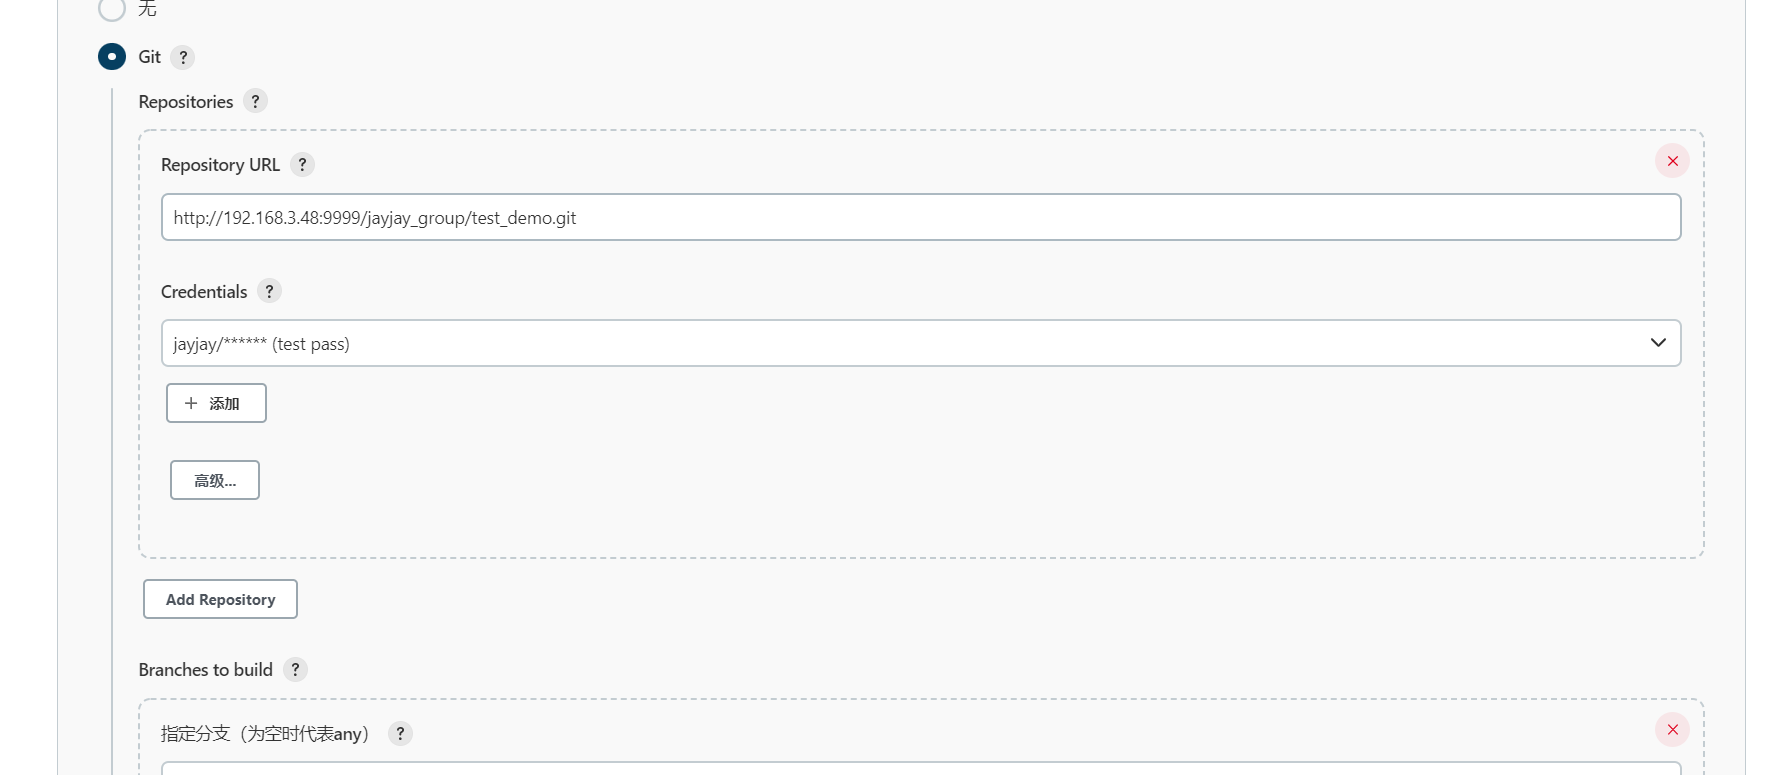Click into the Repository URL field
The height and width of the screenshot is (775, 1773).
tap(920, 217)
